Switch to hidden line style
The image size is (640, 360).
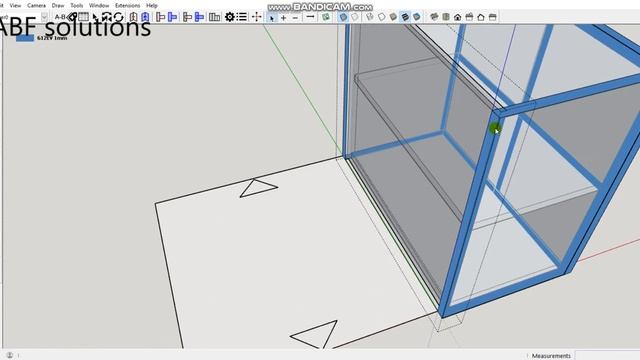click(382, 17)
